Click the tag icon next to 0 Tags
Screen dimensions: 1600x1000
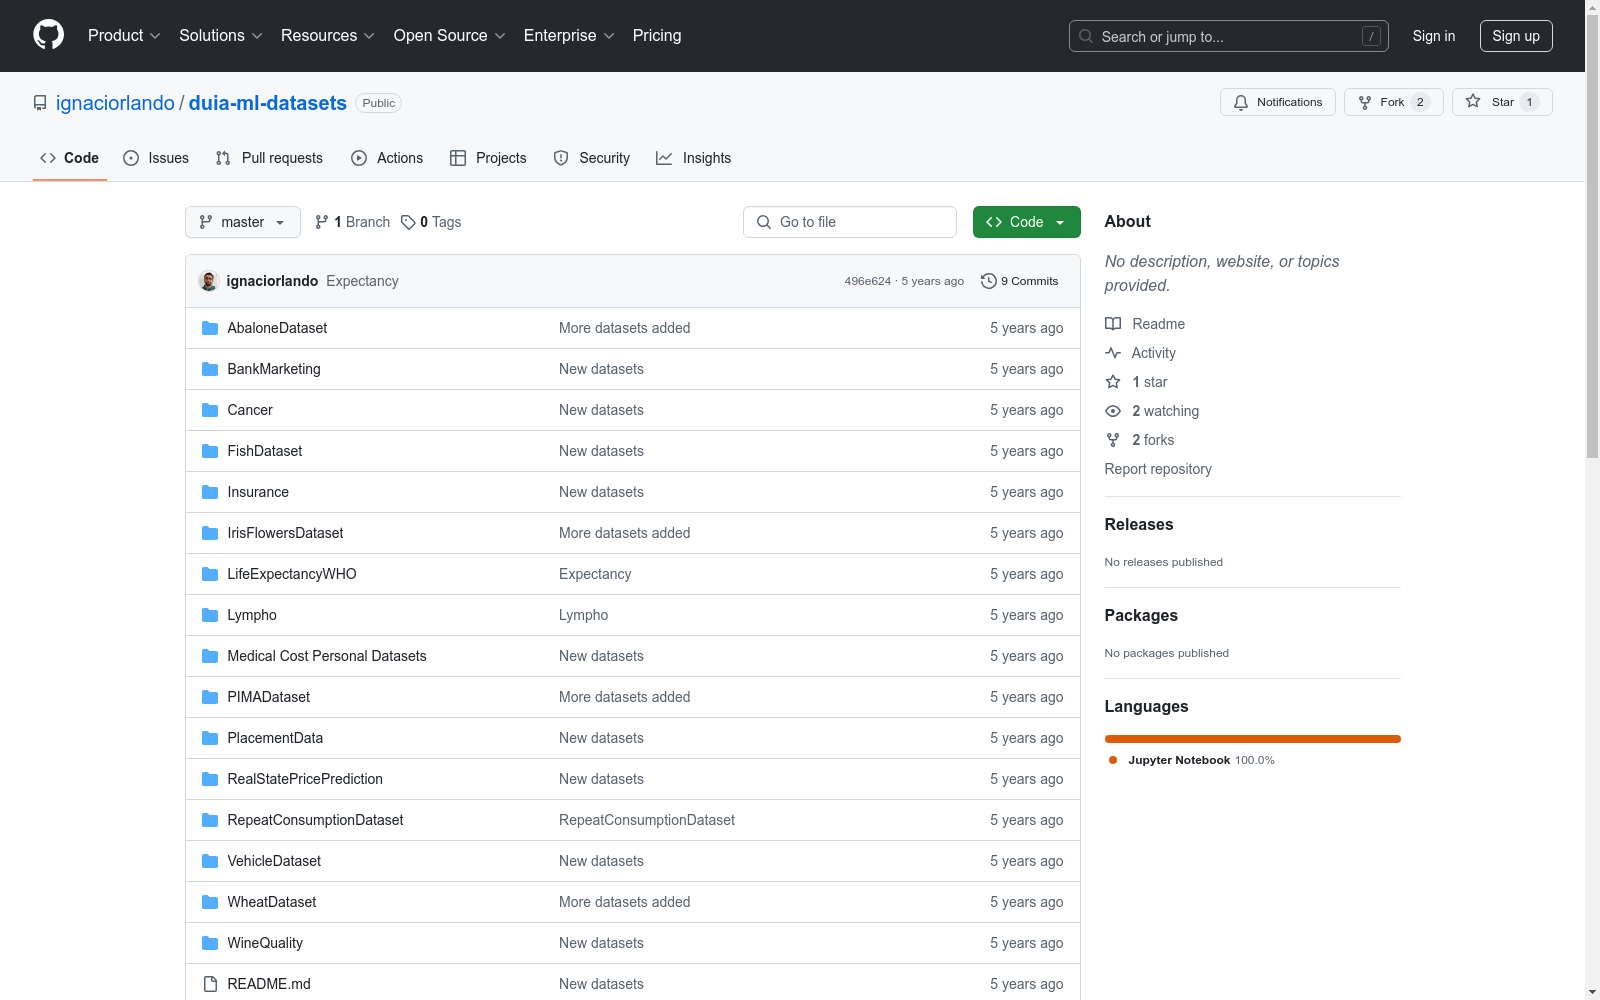(x=408, y=222)
